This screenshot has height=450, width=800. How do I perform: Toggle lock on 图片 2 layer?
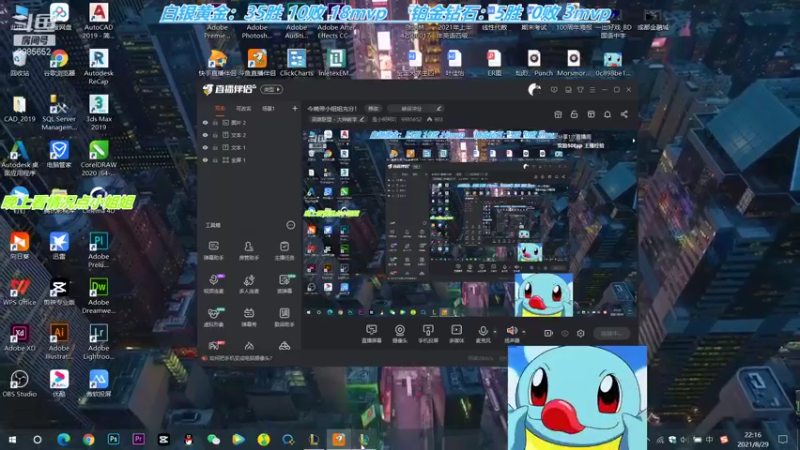[215, 123]
